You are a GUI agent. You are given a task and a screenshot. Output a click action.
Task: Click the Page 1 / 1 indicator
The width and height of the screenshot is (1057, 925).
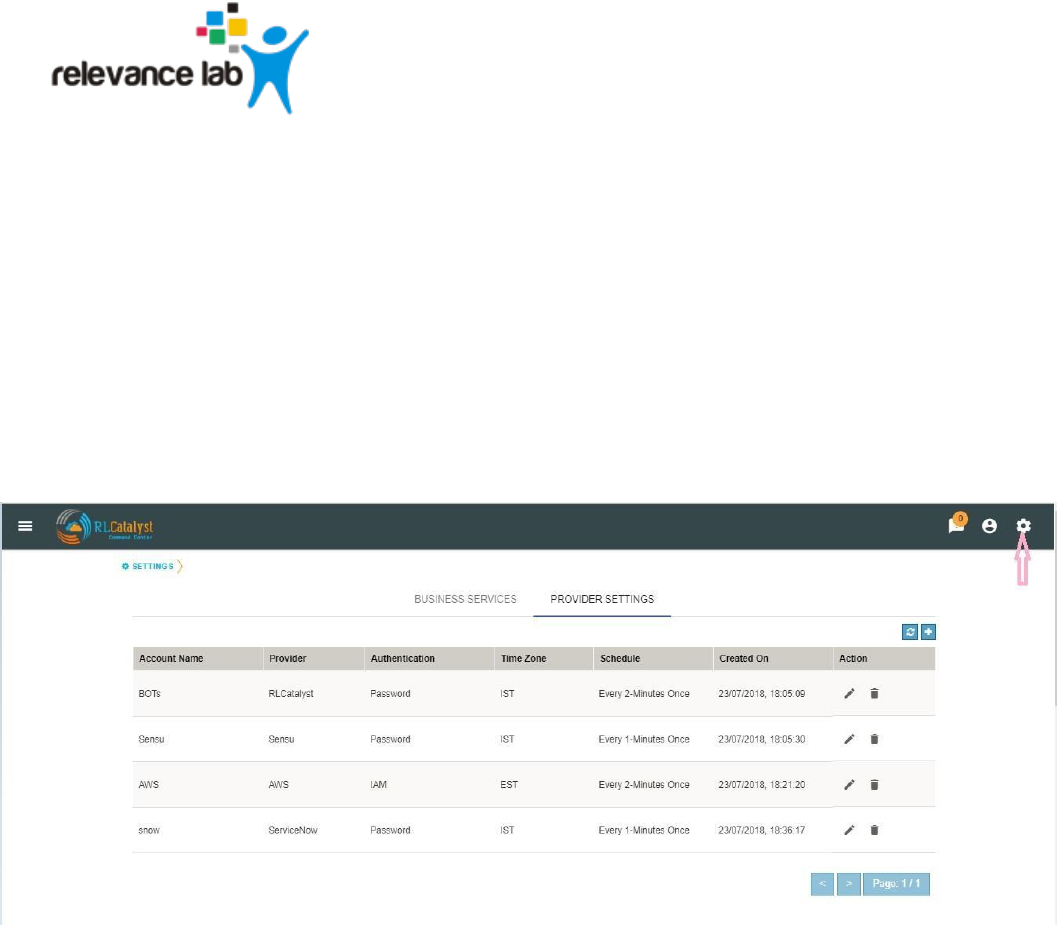click(x=897, y=883)
